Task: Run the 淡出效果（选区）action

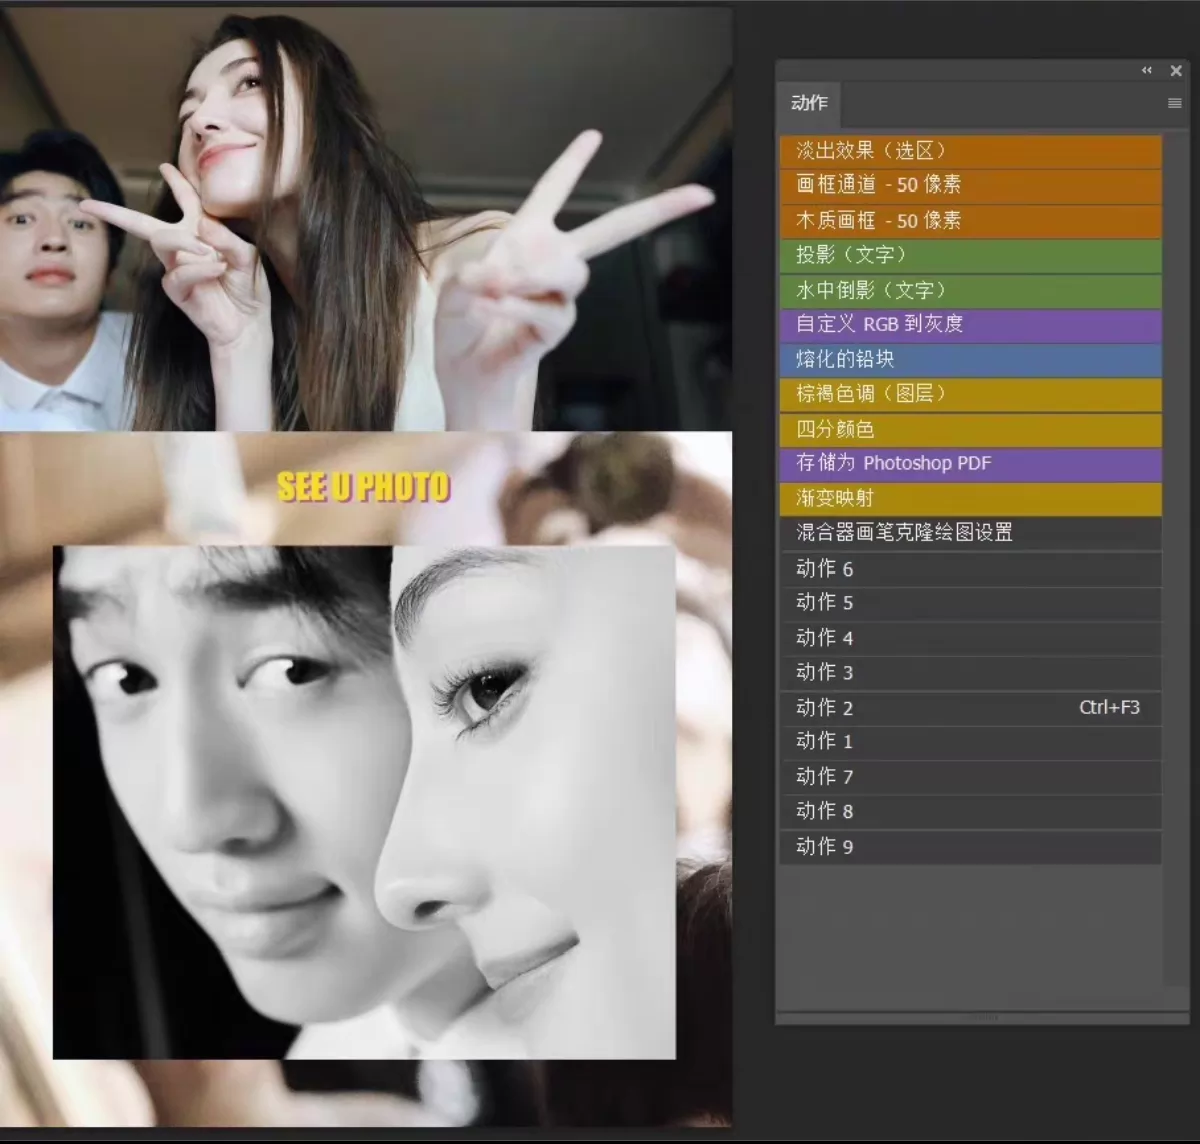Action: [x=970, y=150]
